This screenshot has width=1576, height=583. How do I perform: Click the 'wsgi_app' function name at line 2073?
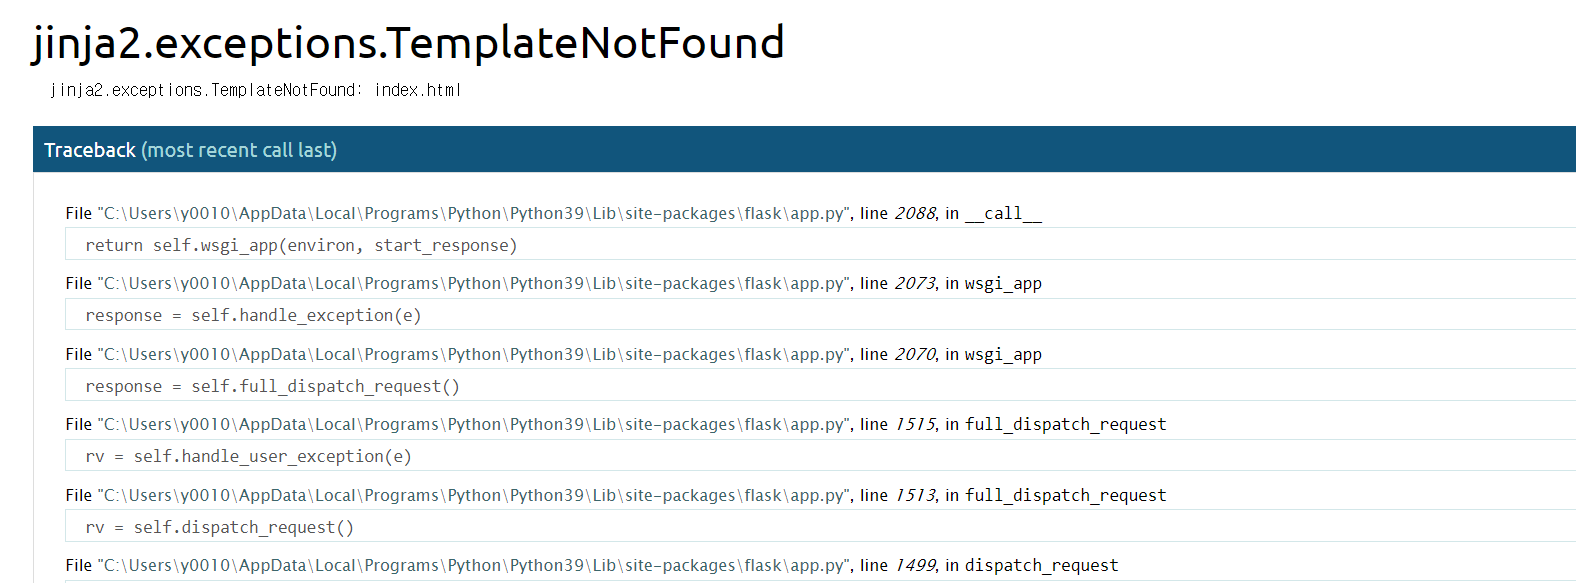click(x=1003, y=283)
